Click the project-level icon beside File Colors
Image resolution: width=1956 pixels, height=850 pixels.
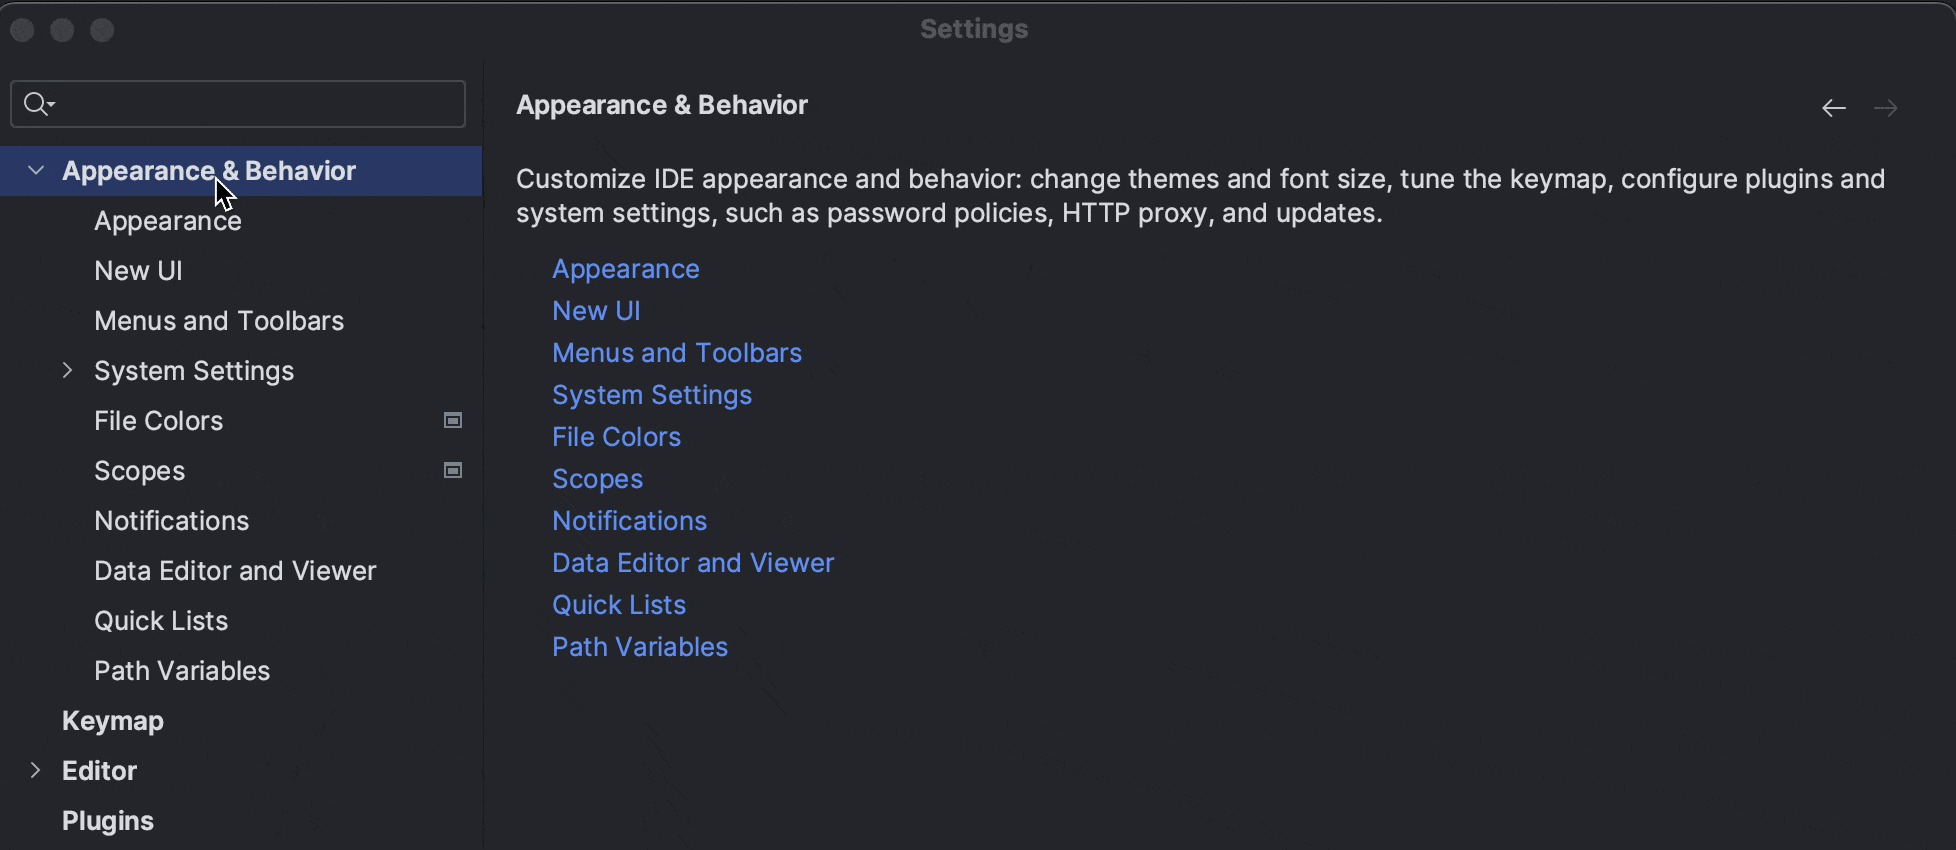(453, 421)
